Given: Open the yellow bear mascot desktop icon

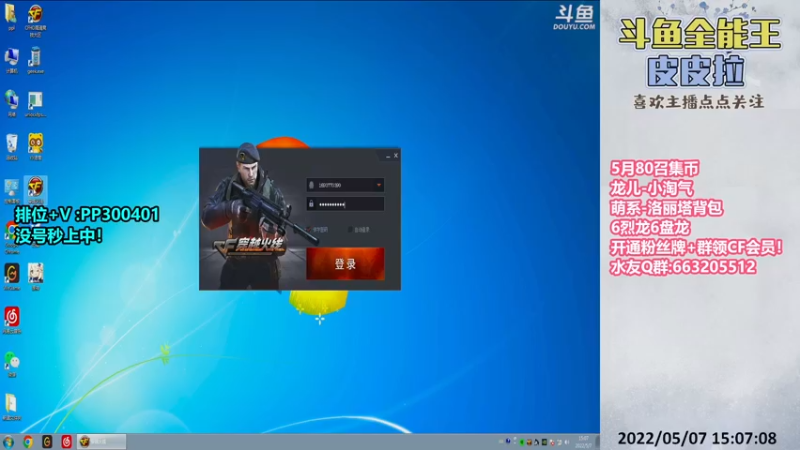Looking at the screenshot, I should point(35,147).
